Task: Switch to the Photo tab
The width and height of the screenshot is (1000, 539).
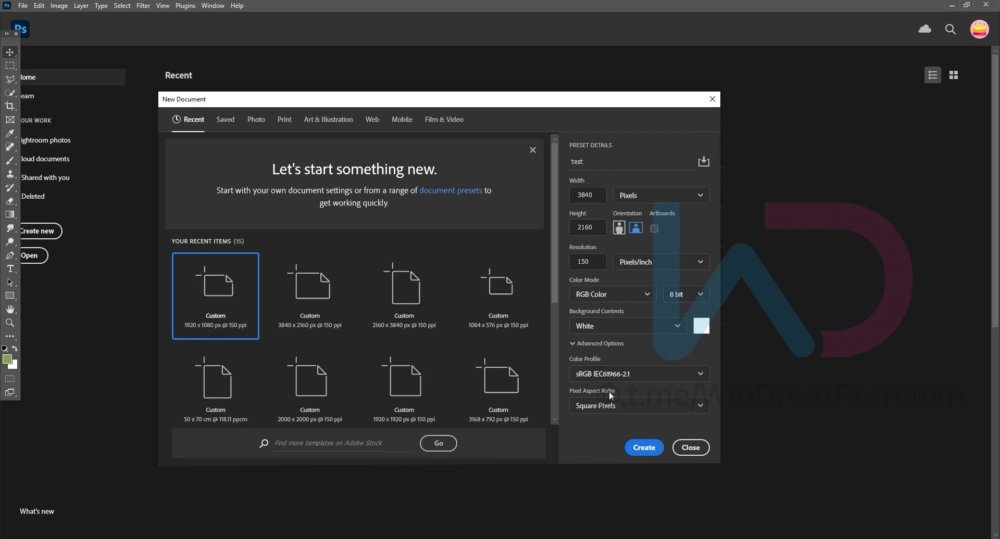Action: click(256, 119)
